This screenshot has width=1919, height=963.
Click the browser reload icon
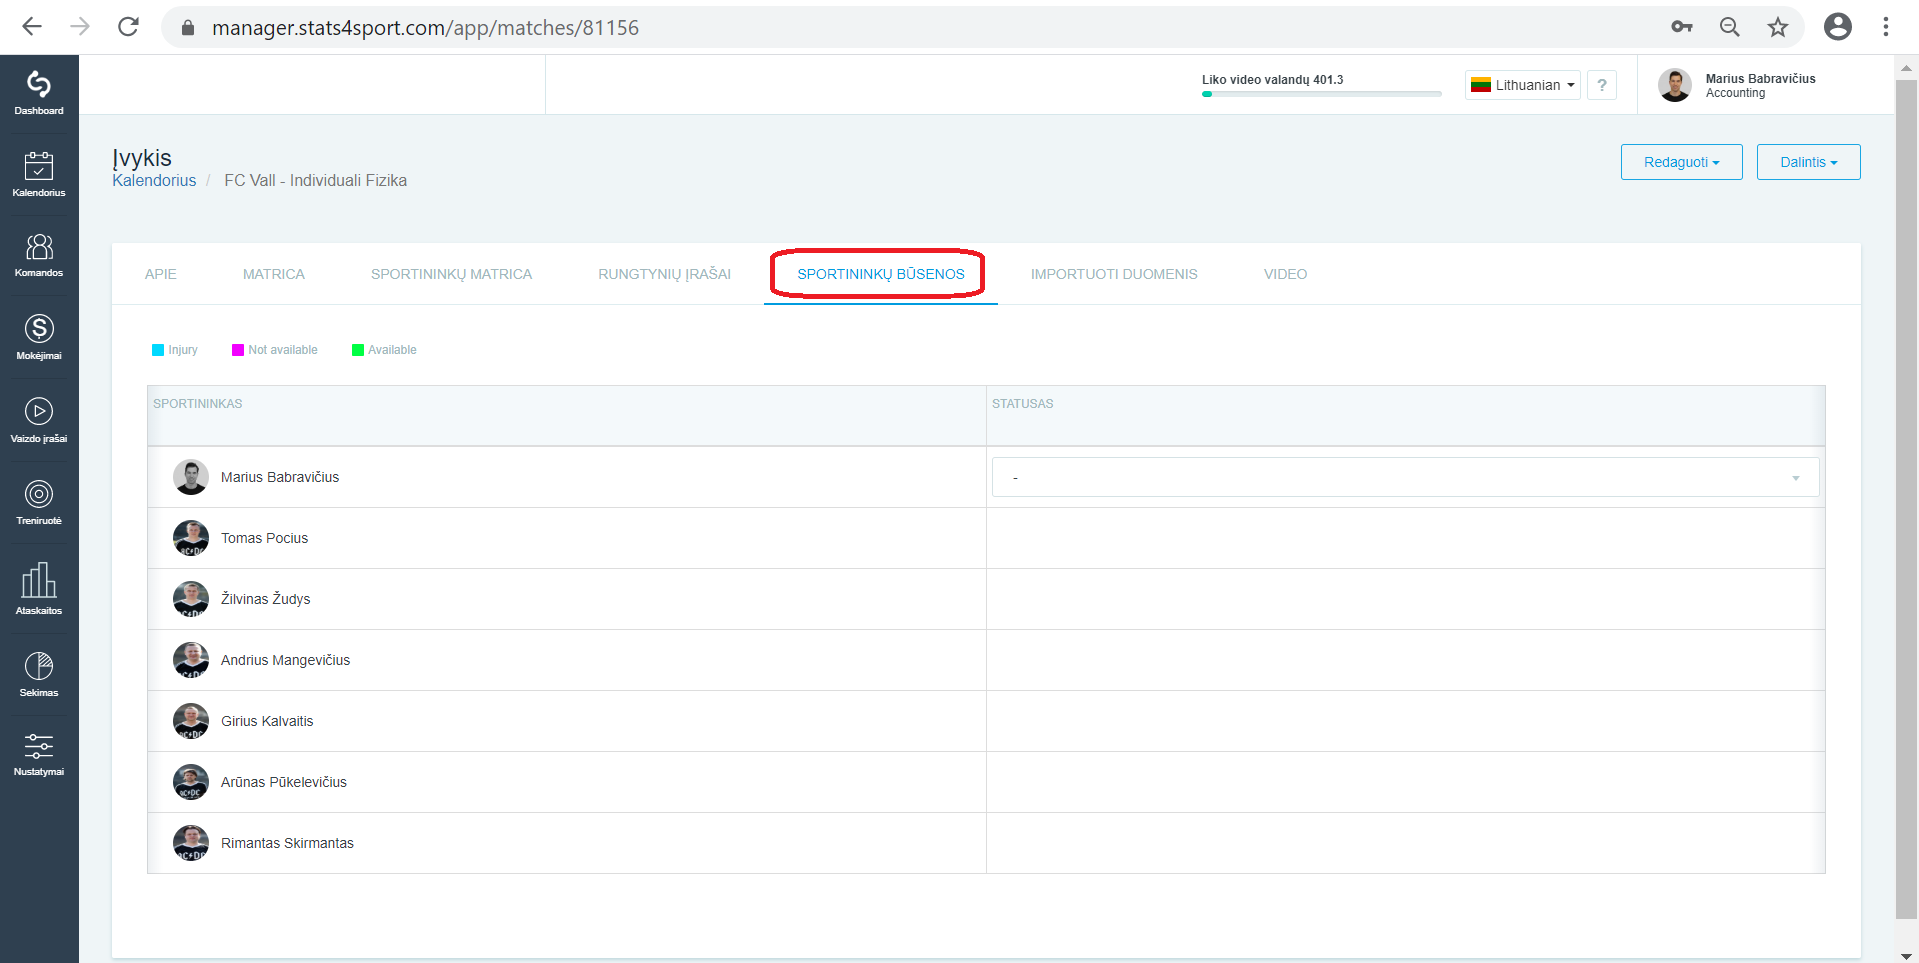[128, 27]
